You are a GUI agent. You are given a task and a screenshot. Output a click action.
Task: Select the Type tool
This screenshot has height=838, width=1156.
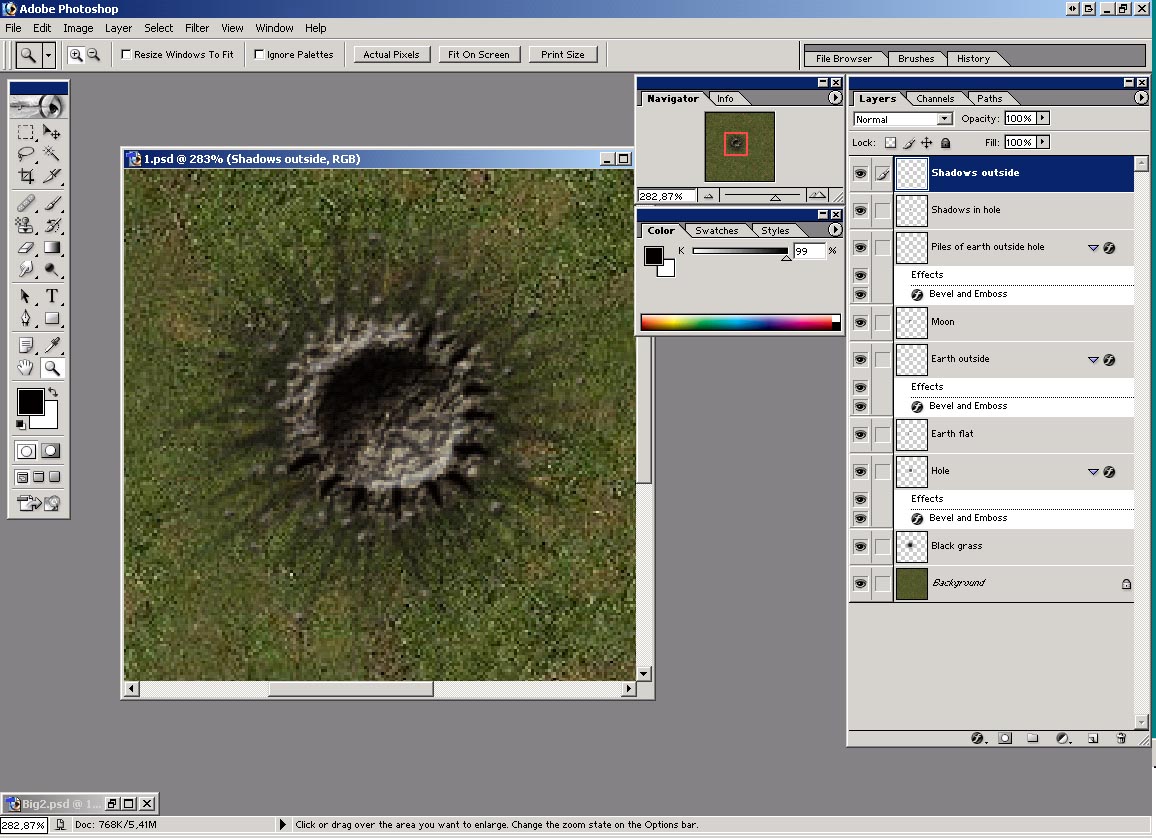(x=51, y=296)
